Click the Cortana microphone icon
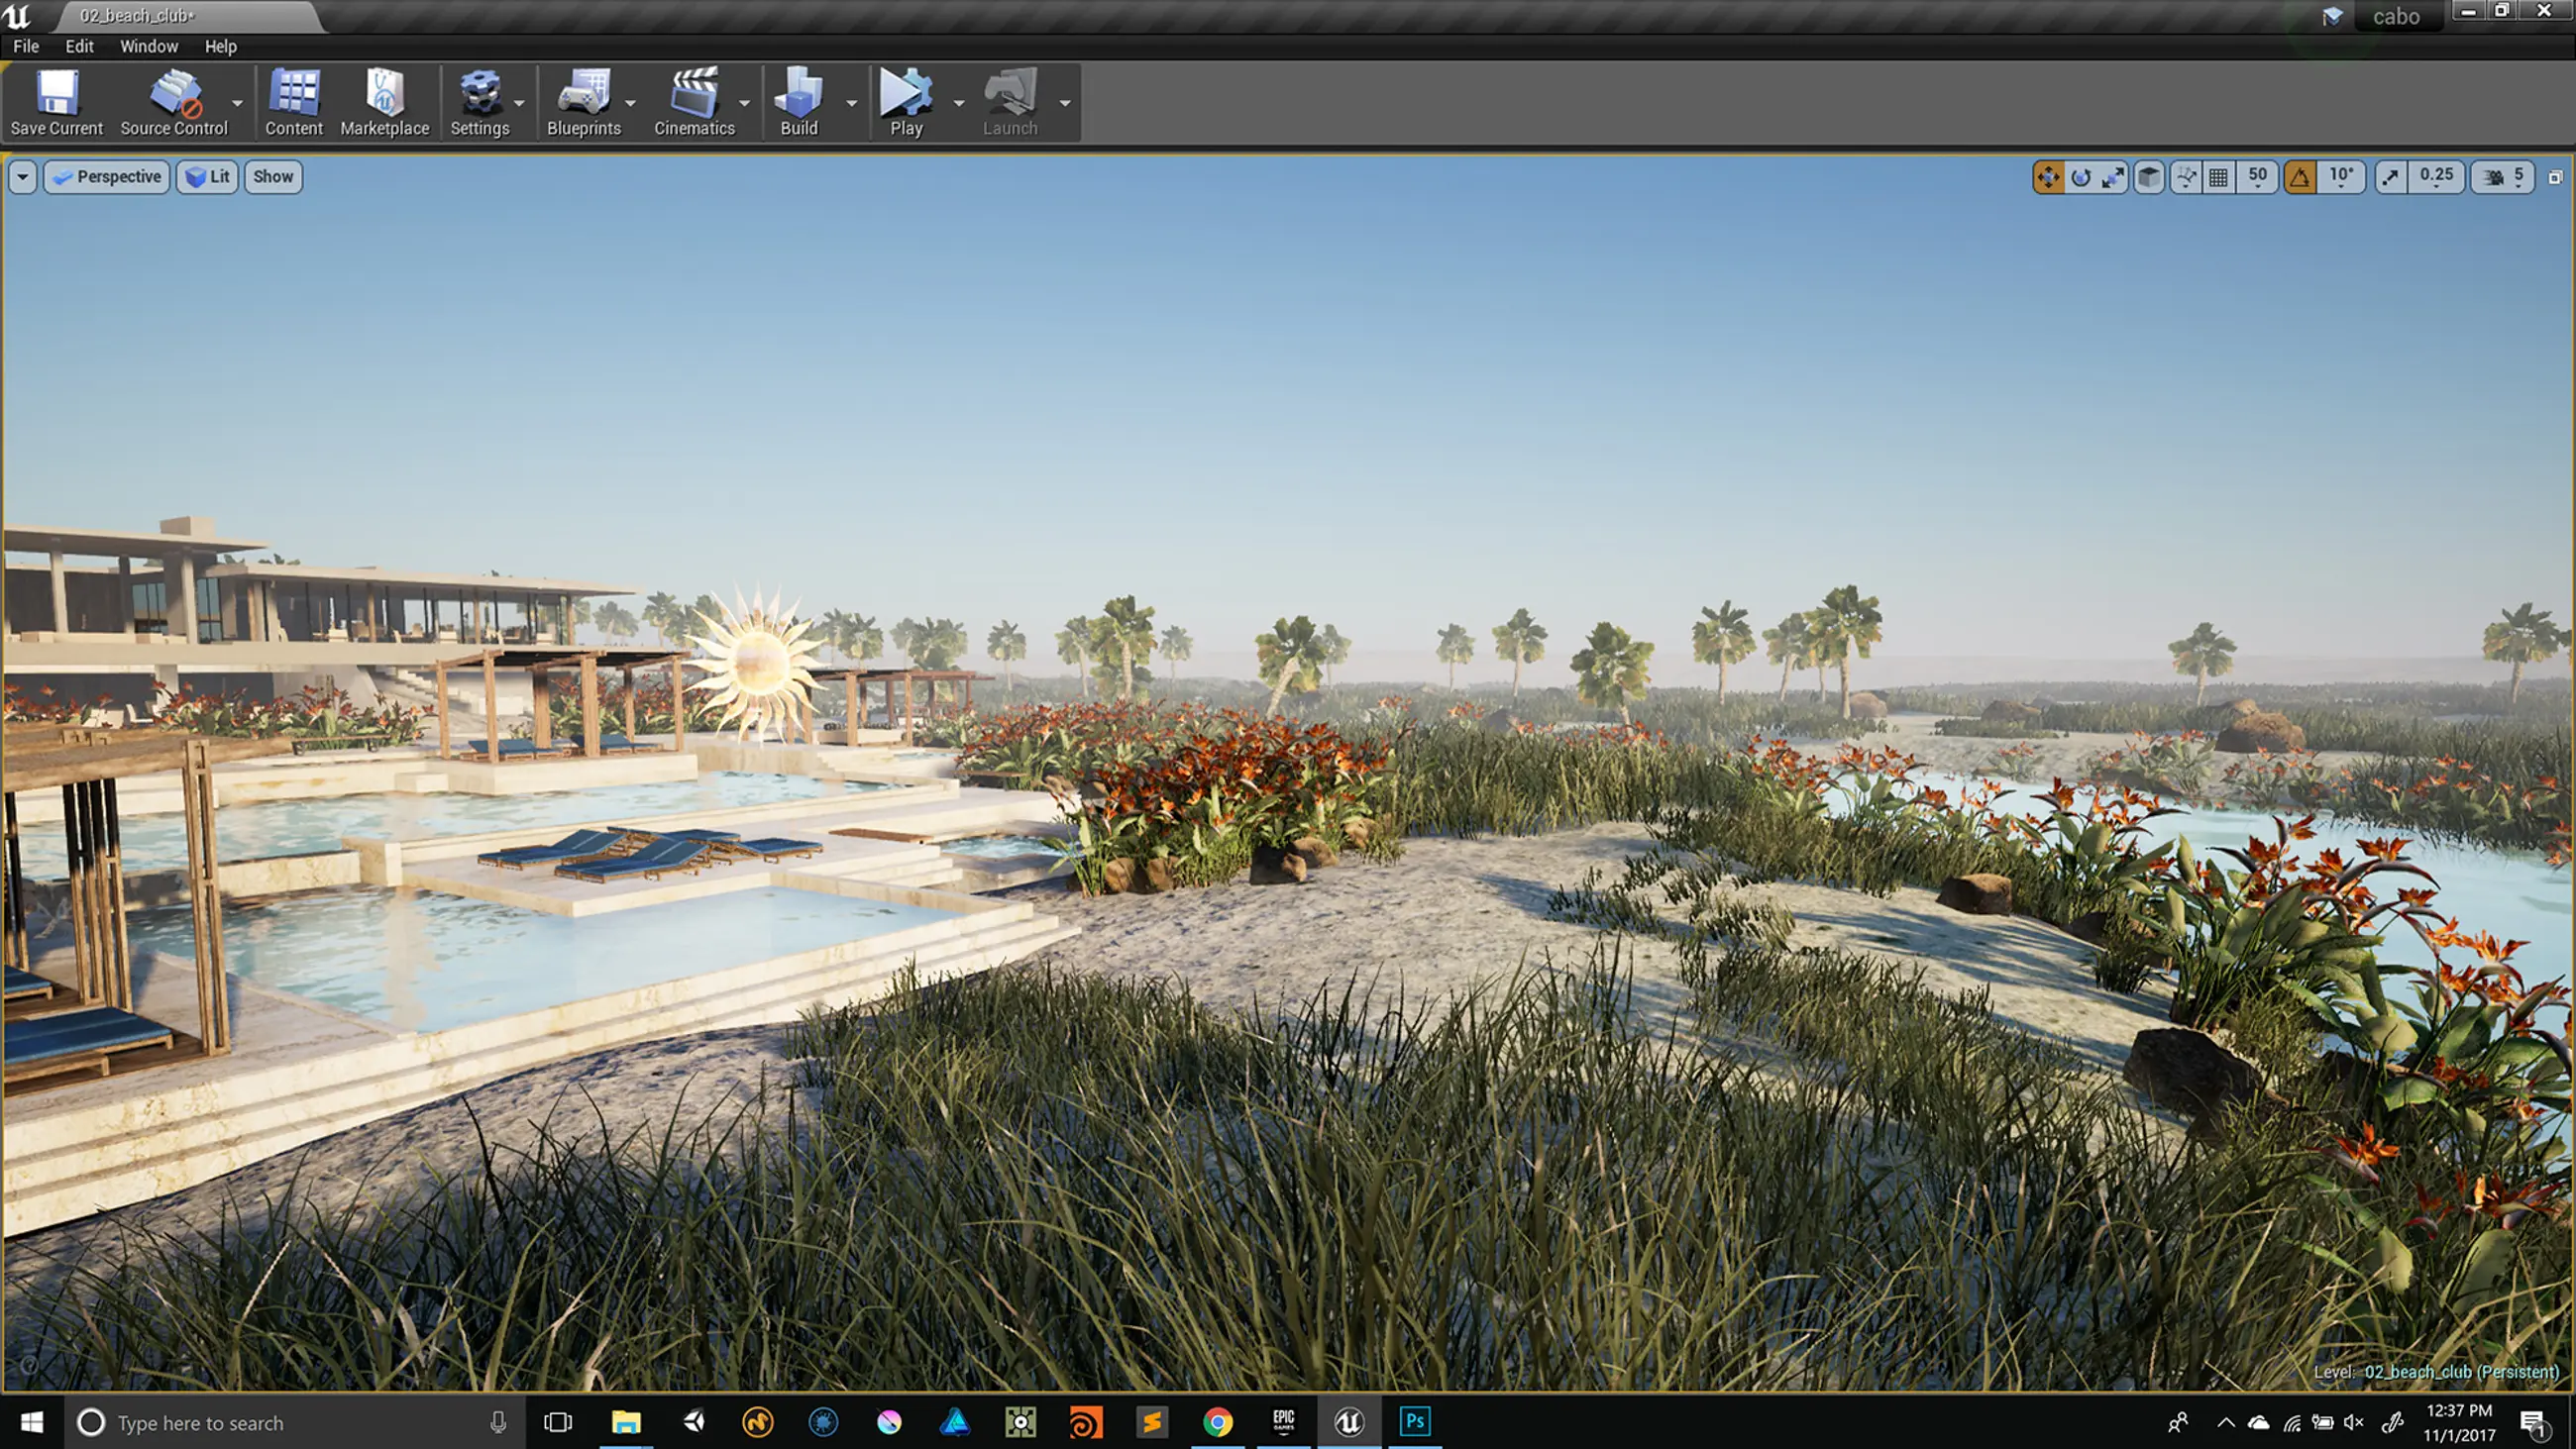This screenshot has height=1449, width=2576. point(498,1422)
